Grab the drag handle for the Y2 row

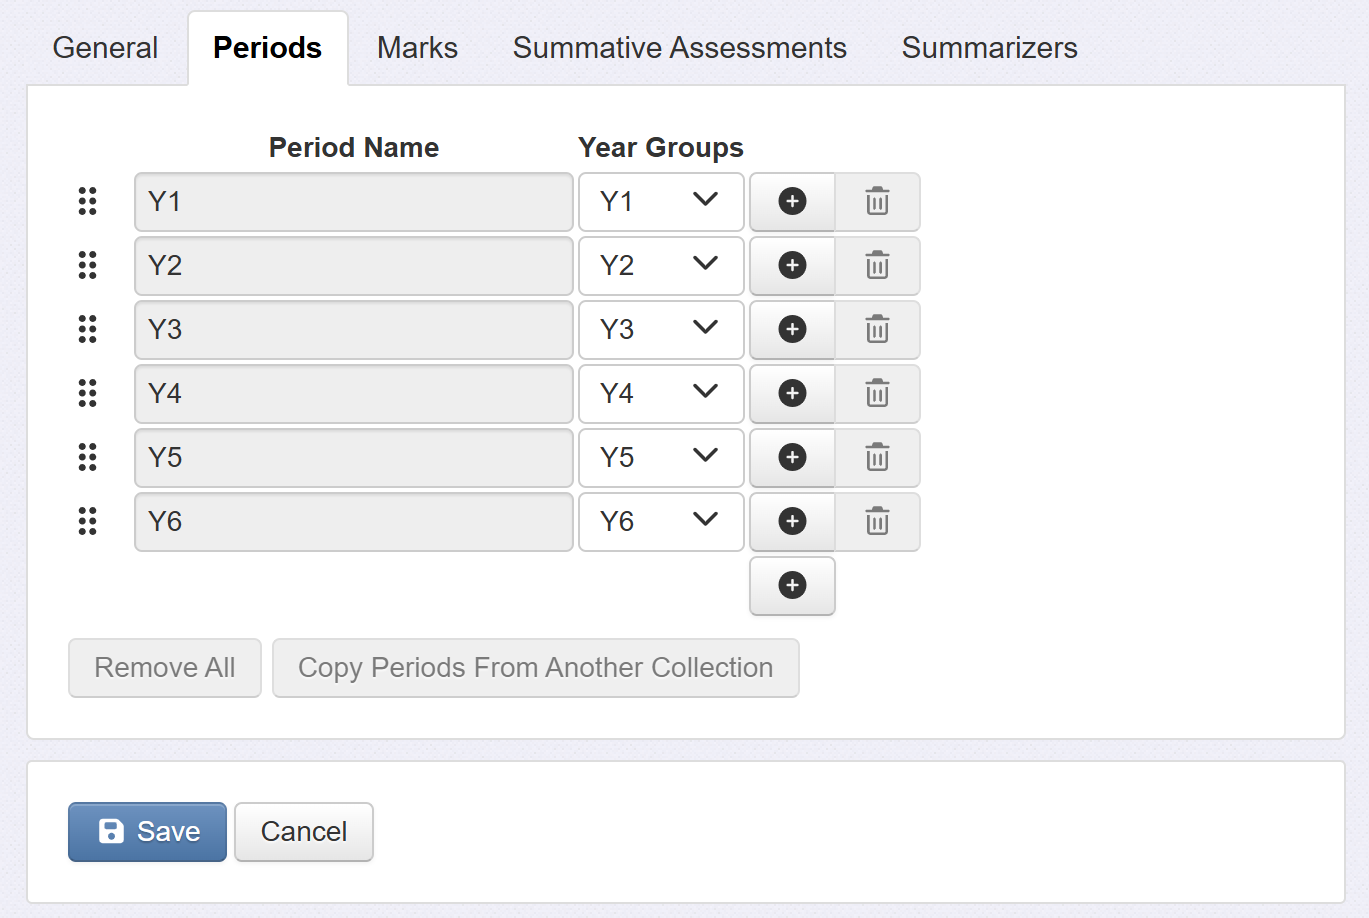point(88,266)
